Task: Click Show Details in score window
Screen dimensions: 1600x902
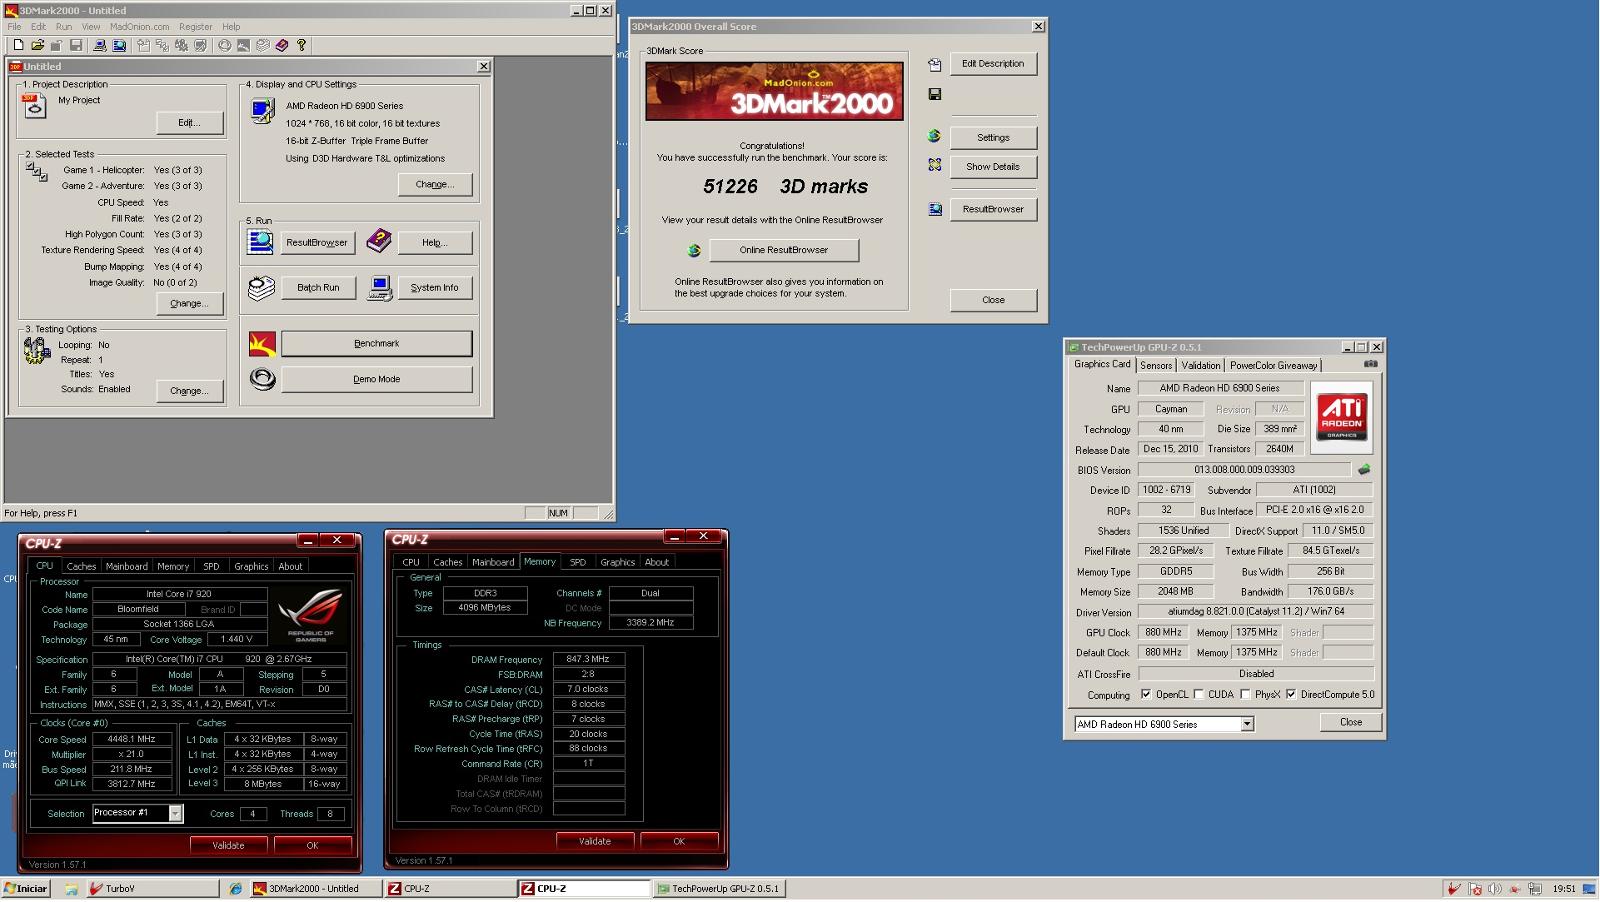Action: 993,166
